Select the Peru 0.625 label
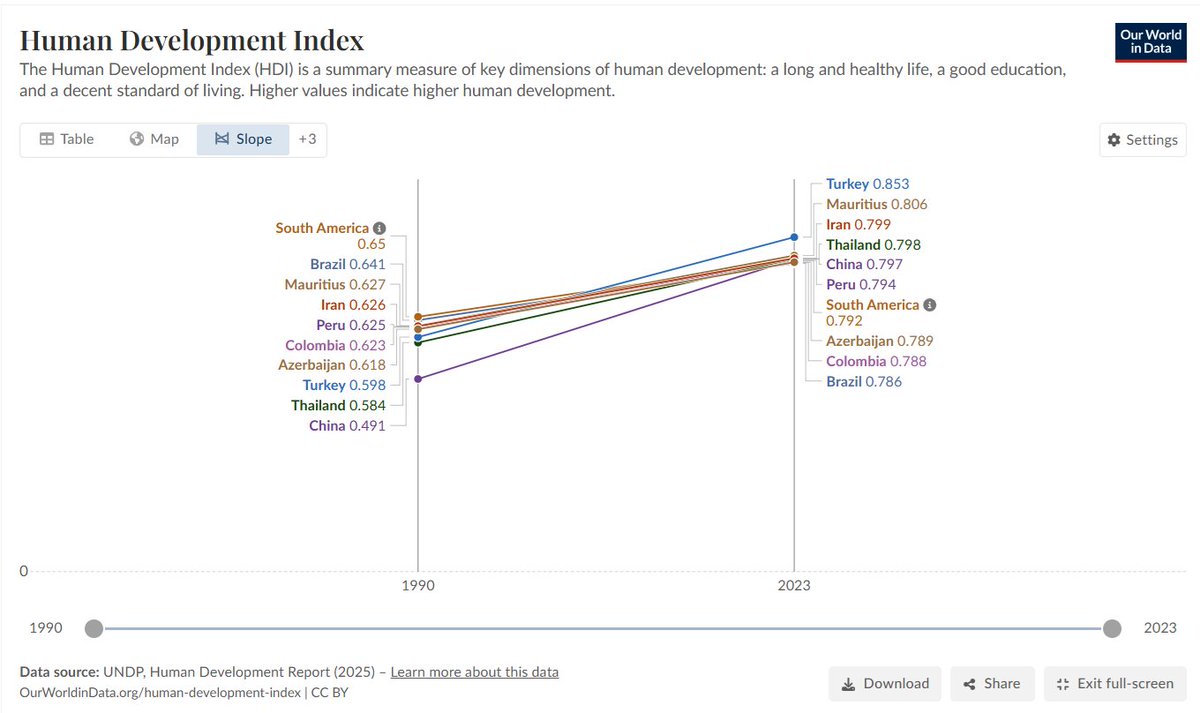Image resolution: width=1200 pixels, height=713 pixels. click(x=351, y=325)
